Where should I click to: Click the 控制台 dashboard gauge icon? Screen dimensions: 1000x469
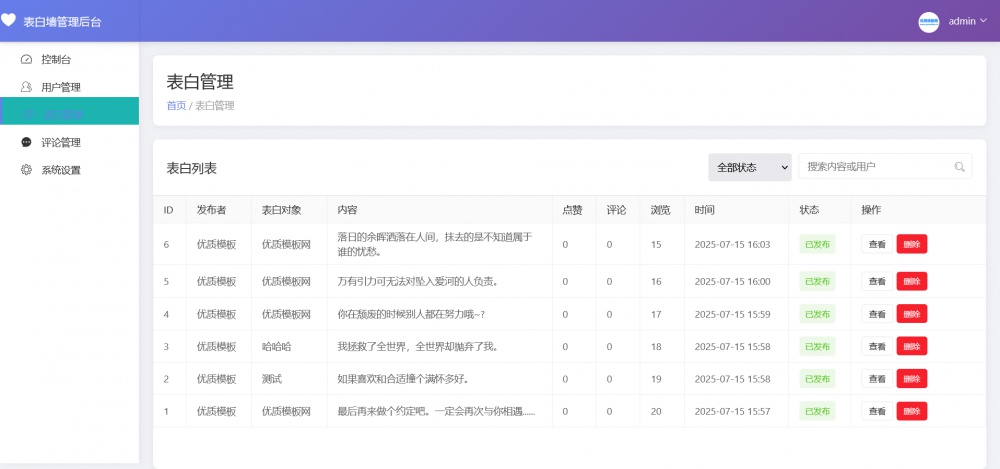point(27,59)
